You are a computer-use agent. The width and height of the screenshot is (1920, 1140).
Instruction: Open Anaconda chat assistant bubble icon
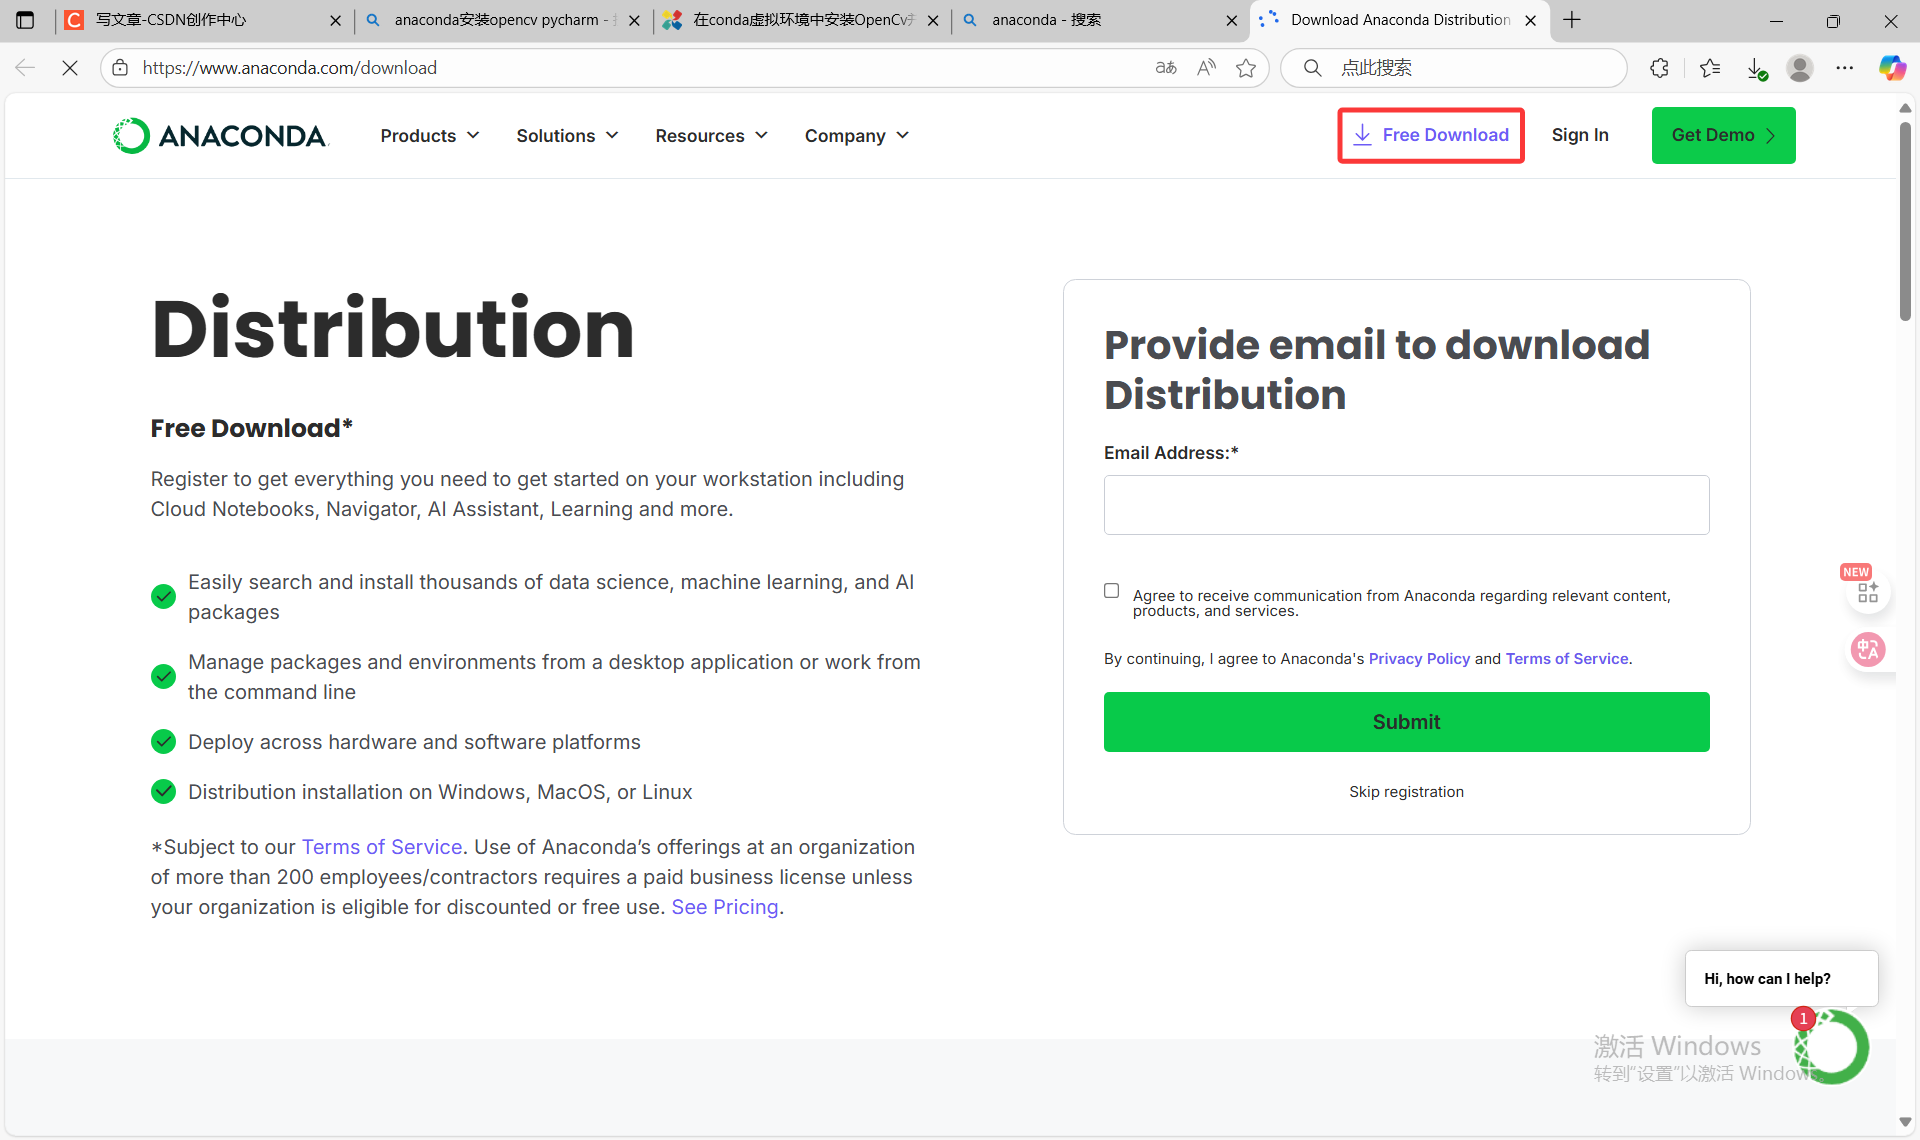[1832, 1047]
